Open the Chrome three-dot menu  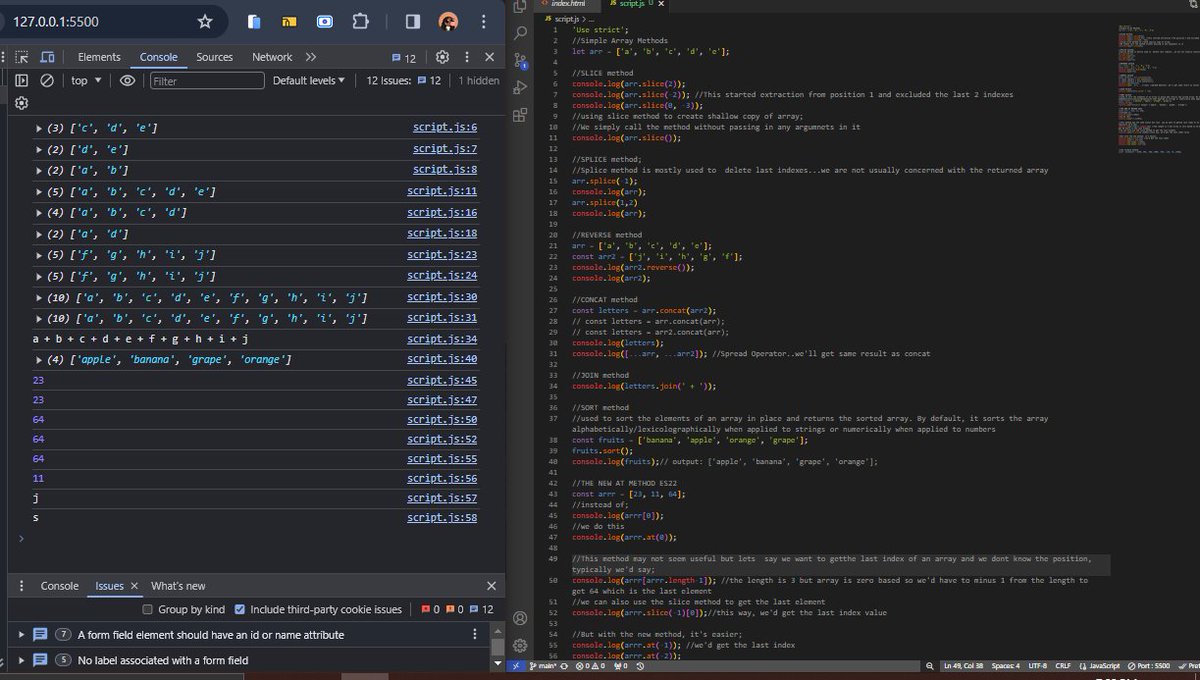point(483,21)
